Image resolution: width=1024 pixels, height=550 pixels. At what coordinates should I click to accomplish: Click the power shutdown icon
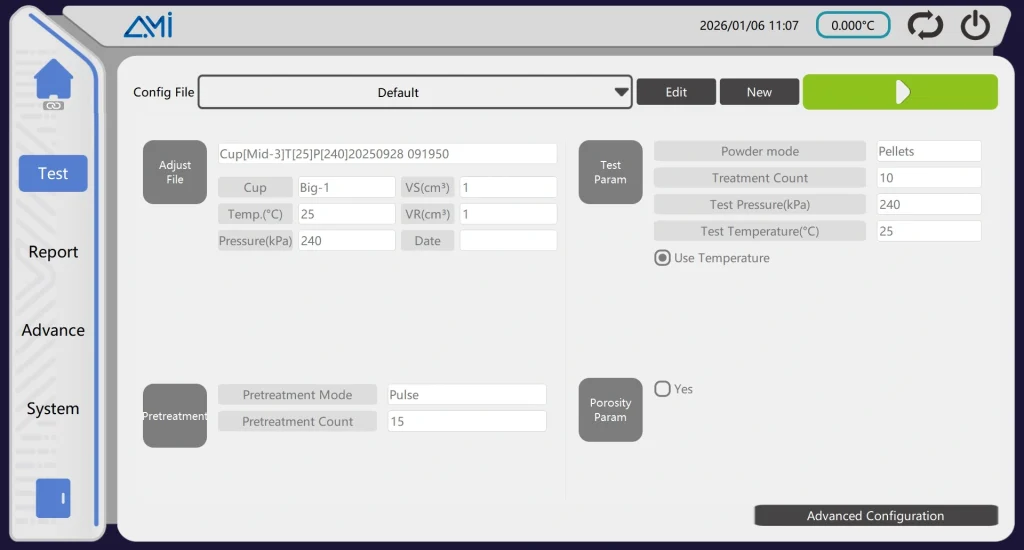tap(975, 25)
